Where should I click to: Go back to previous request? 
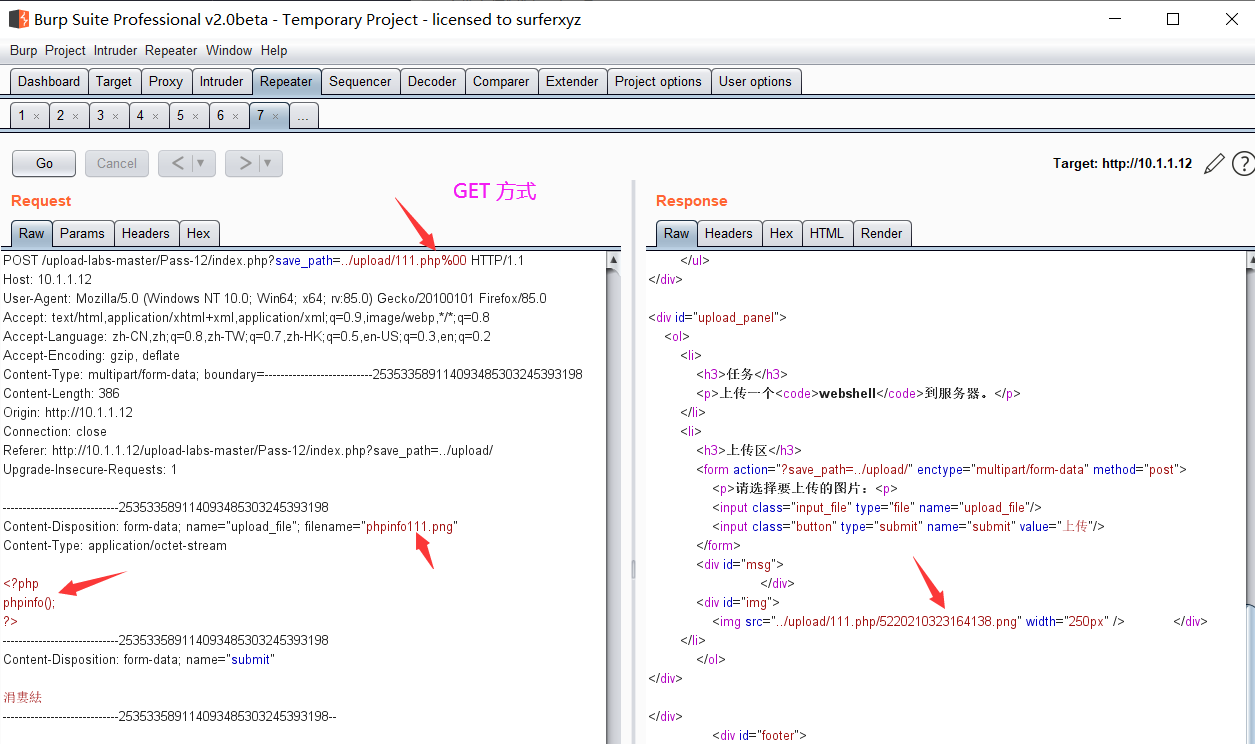176,163
